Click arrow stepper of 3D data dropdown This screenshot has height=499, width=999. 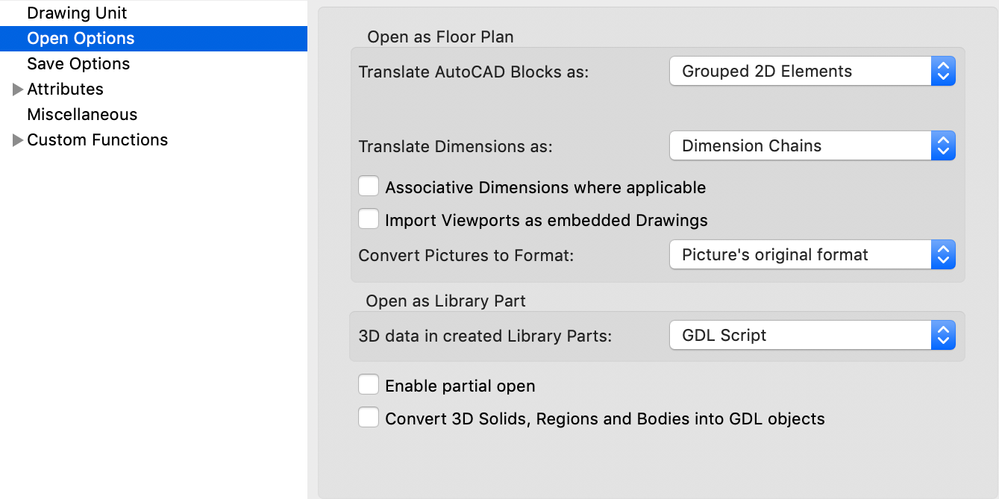pyautogui.click(x=943, y=335)
